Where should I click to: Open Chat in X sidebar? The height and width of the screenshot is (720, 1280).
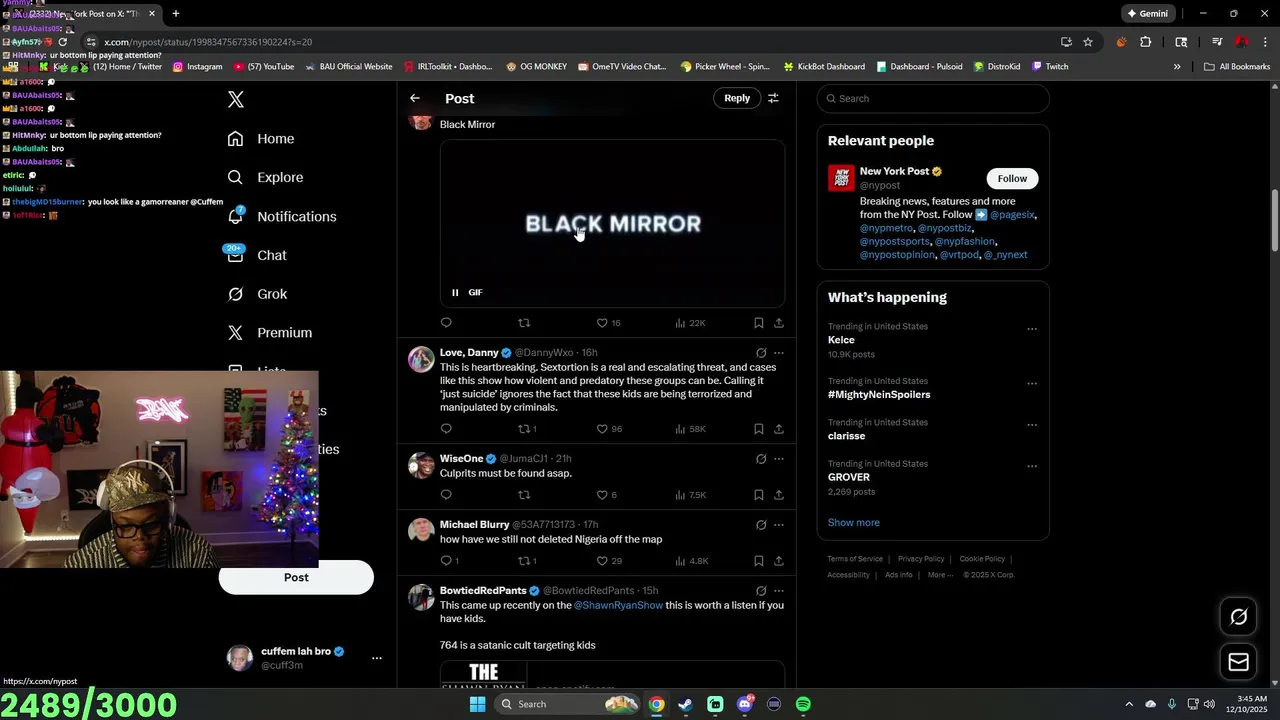(x=257, y=256)
